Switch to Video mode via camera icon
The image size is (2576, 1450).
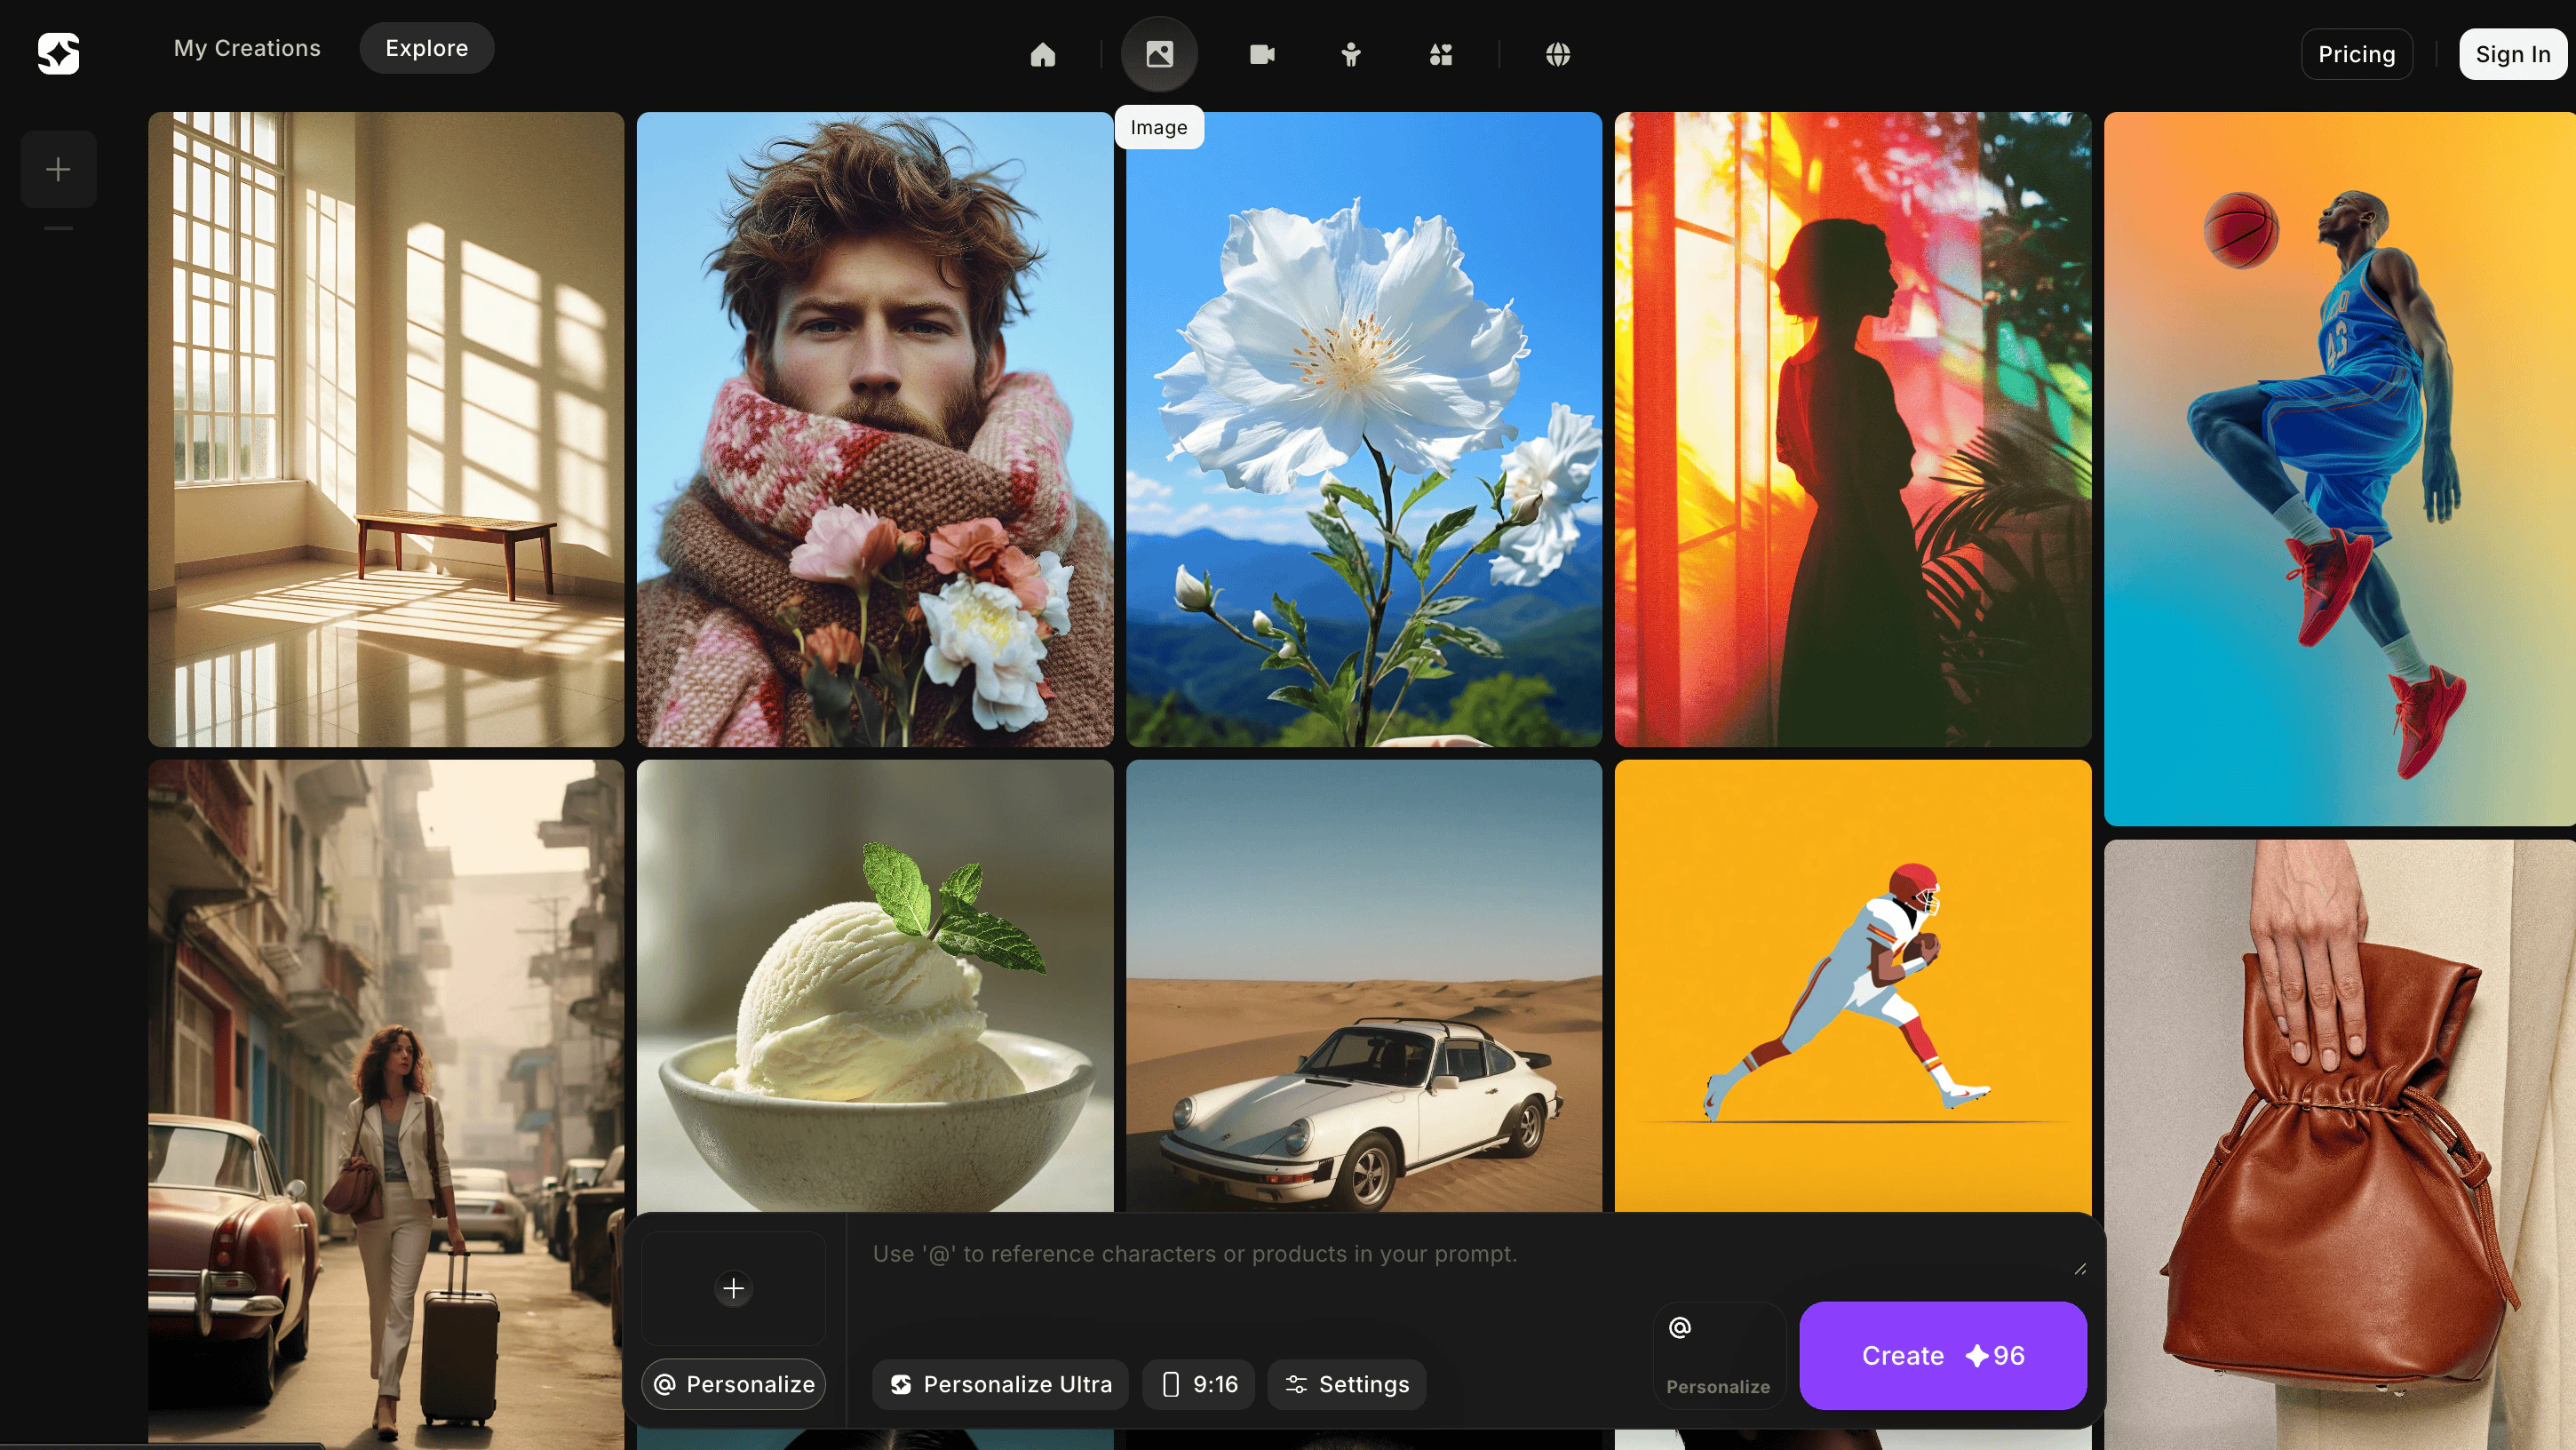1261,54
